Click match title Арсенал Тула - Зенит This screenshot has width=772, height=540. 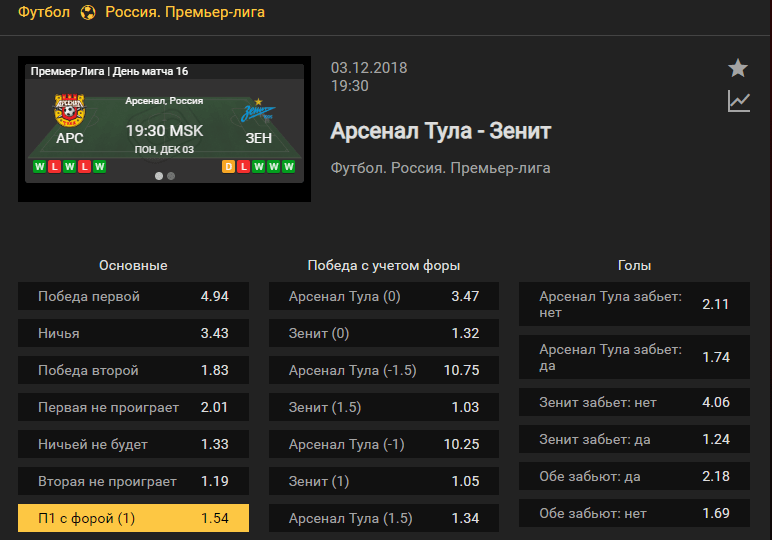(x=441, y=131)
